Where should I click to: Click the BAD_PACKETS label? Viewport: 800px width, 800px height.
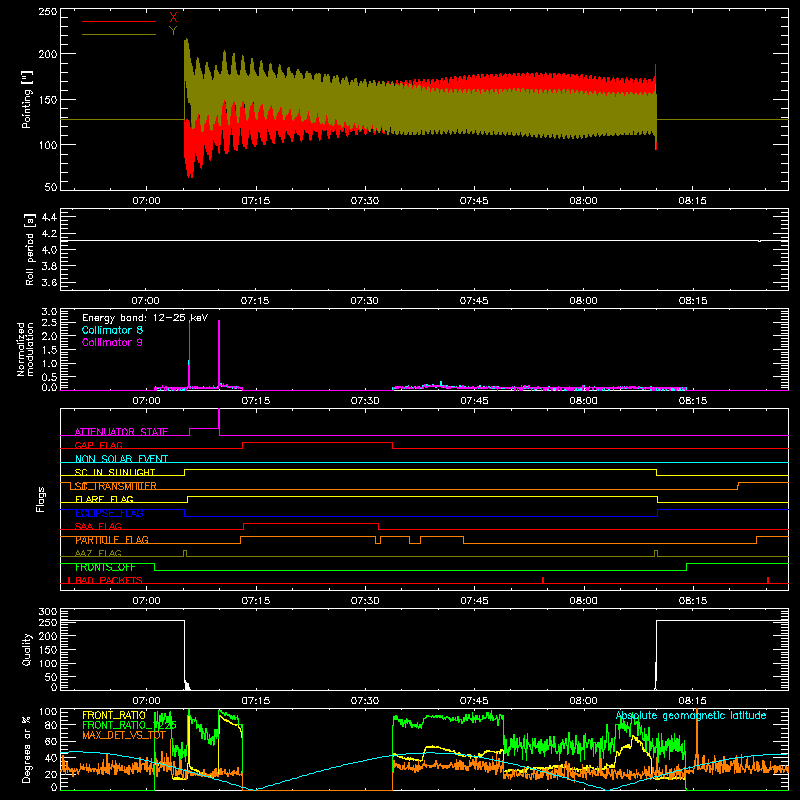click(109, 580)
